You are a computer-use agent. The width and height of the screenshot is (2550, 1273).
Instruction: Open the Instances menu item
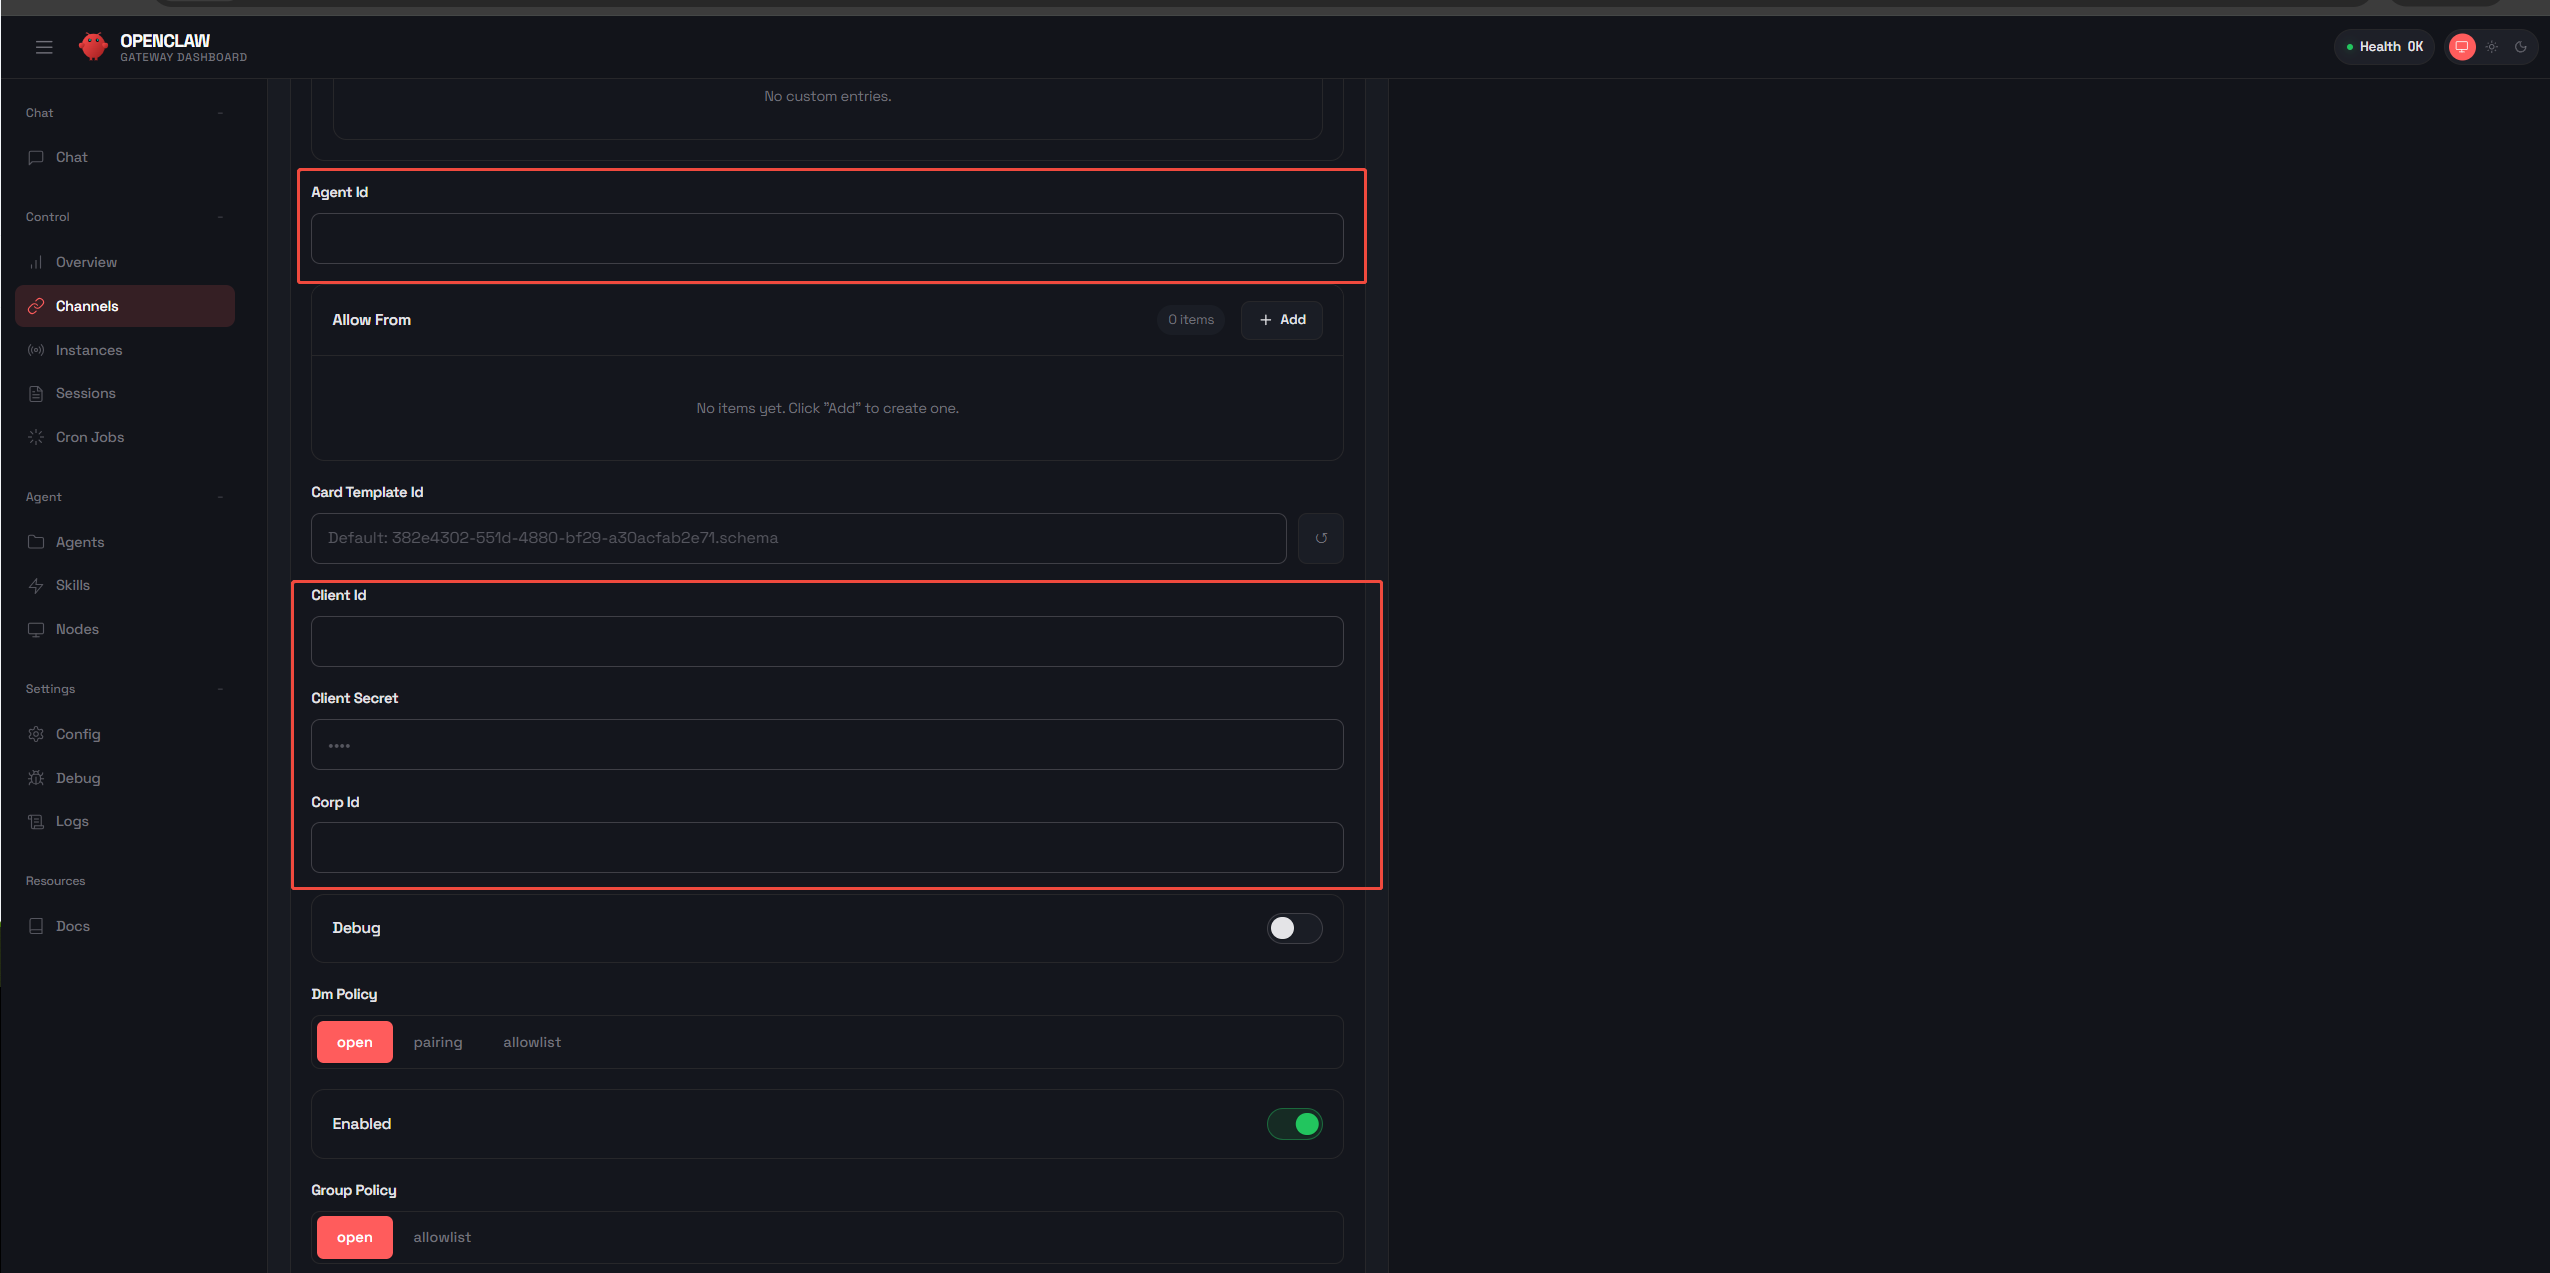pos(88,350)
